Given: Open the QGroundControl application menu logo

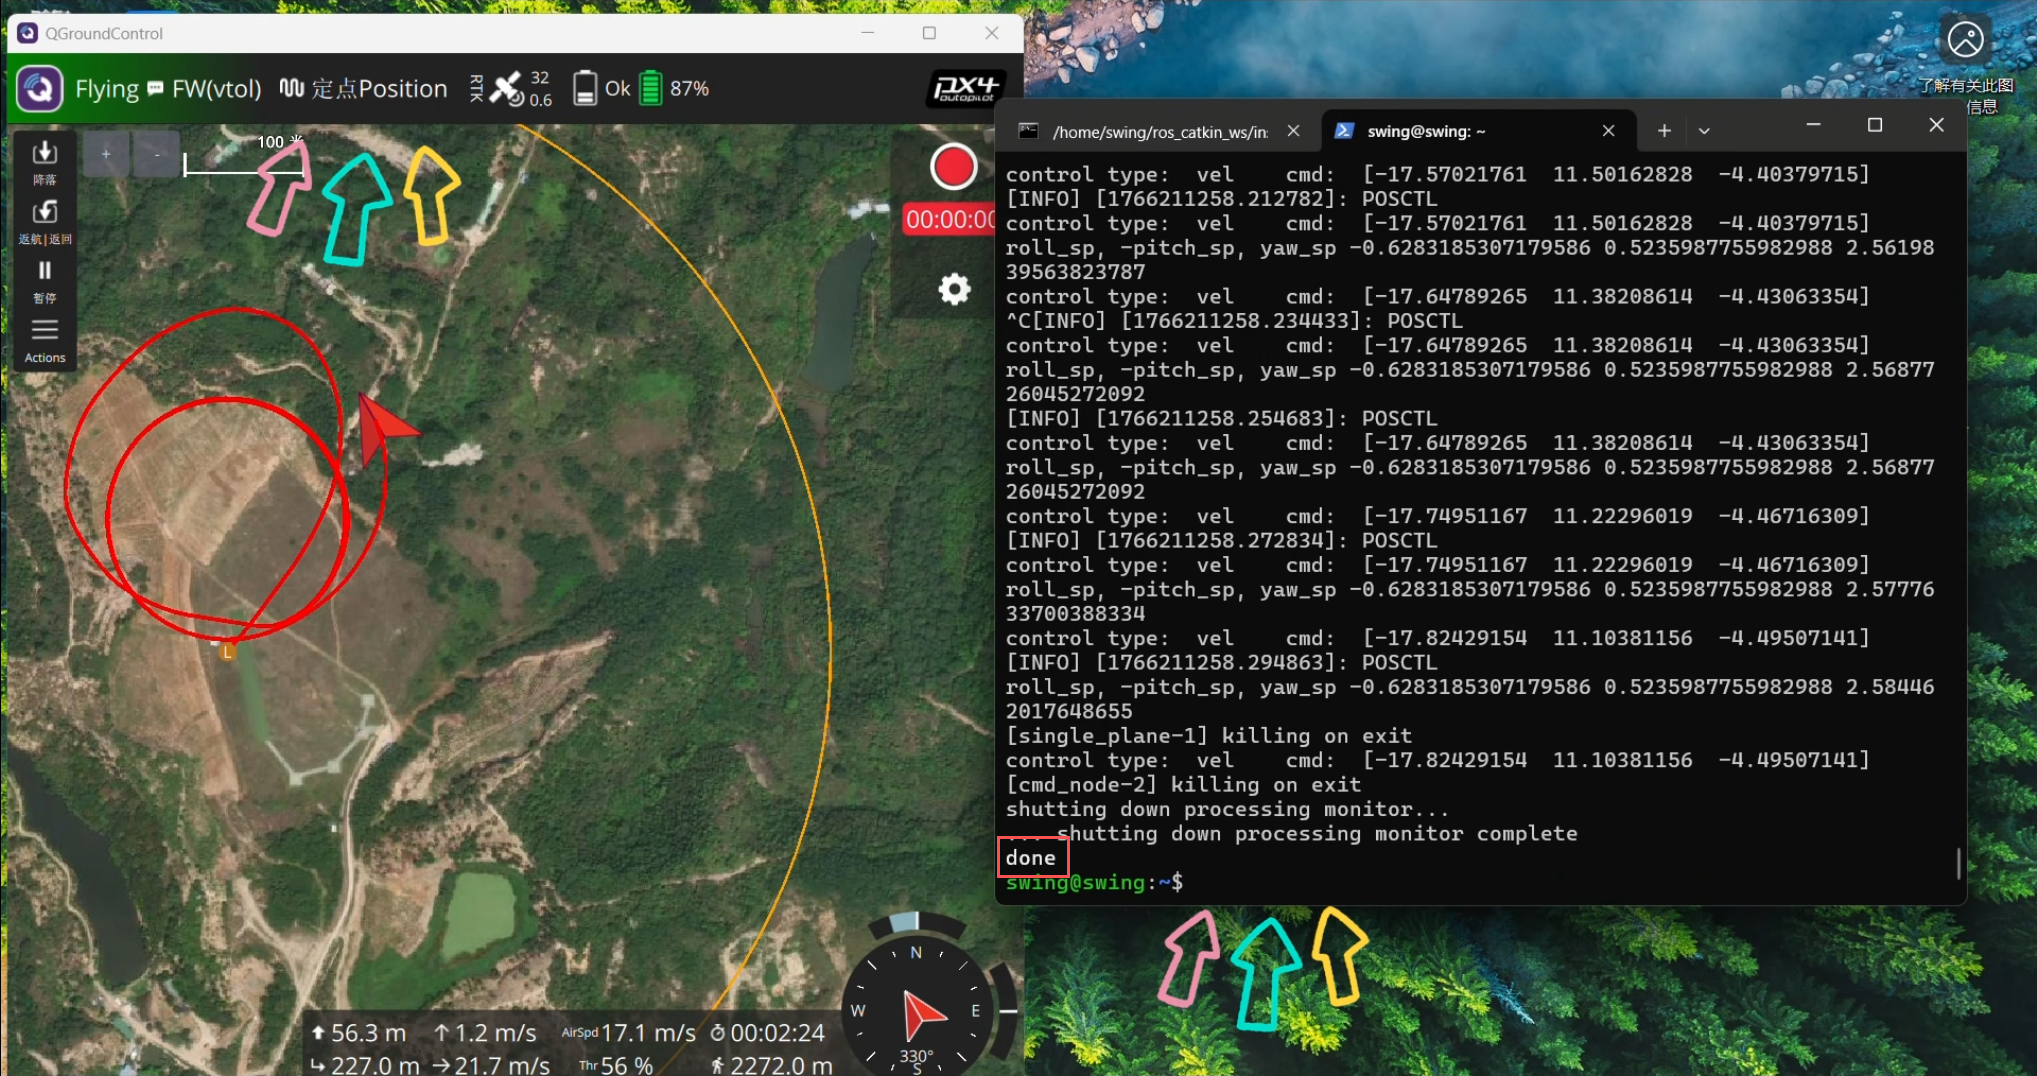Looking at the screenshot, I should point(40,89).
